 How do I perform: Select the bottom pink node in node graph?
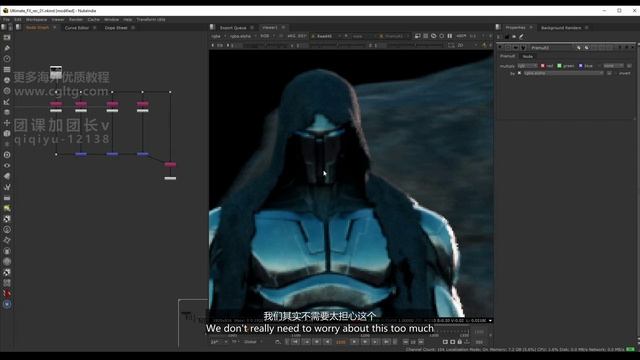170,164
